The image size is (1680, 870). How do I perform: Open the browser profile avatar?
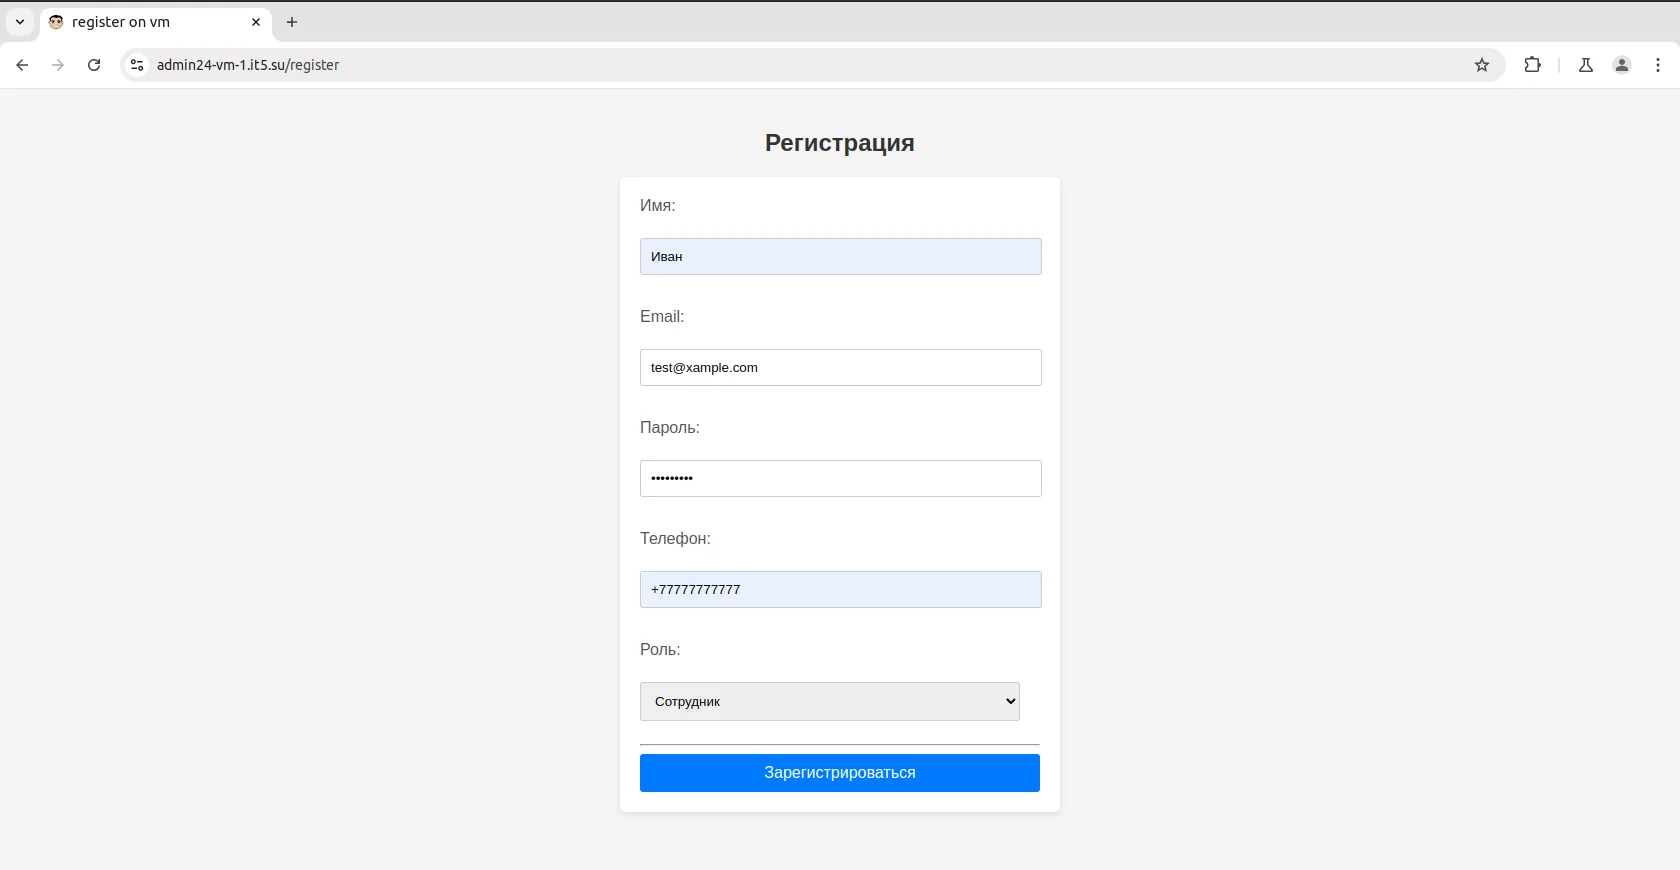click(x=1622, y=65)
